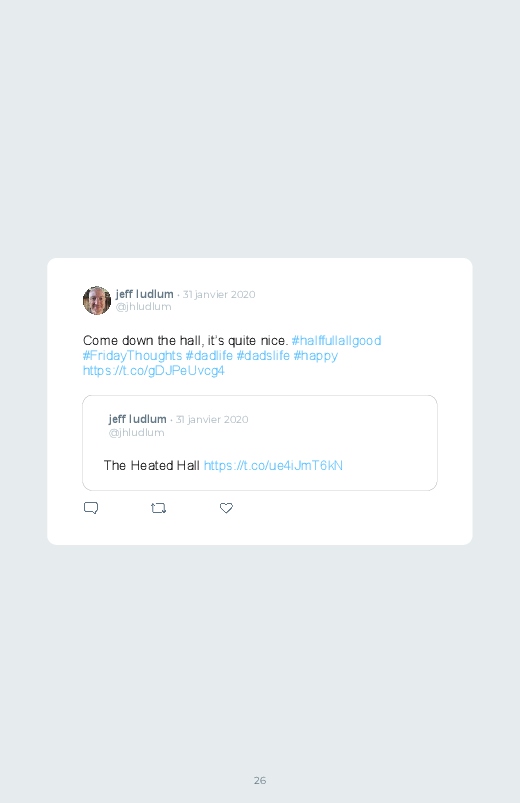This screenshot has height=803, width=520.
Task: Click the page number 26
Action: pyautogui.click(x=260, y=780)
